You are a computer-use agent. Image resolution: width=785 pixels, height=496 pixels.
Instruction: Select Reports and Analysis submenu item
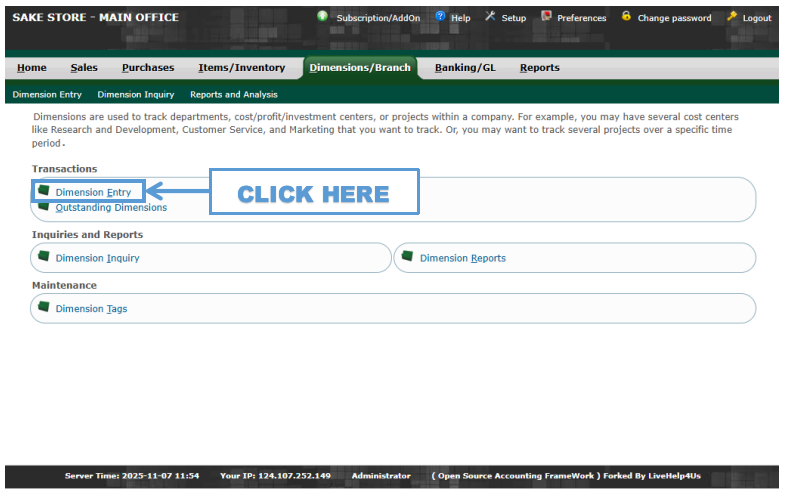[x=233, y=95]
